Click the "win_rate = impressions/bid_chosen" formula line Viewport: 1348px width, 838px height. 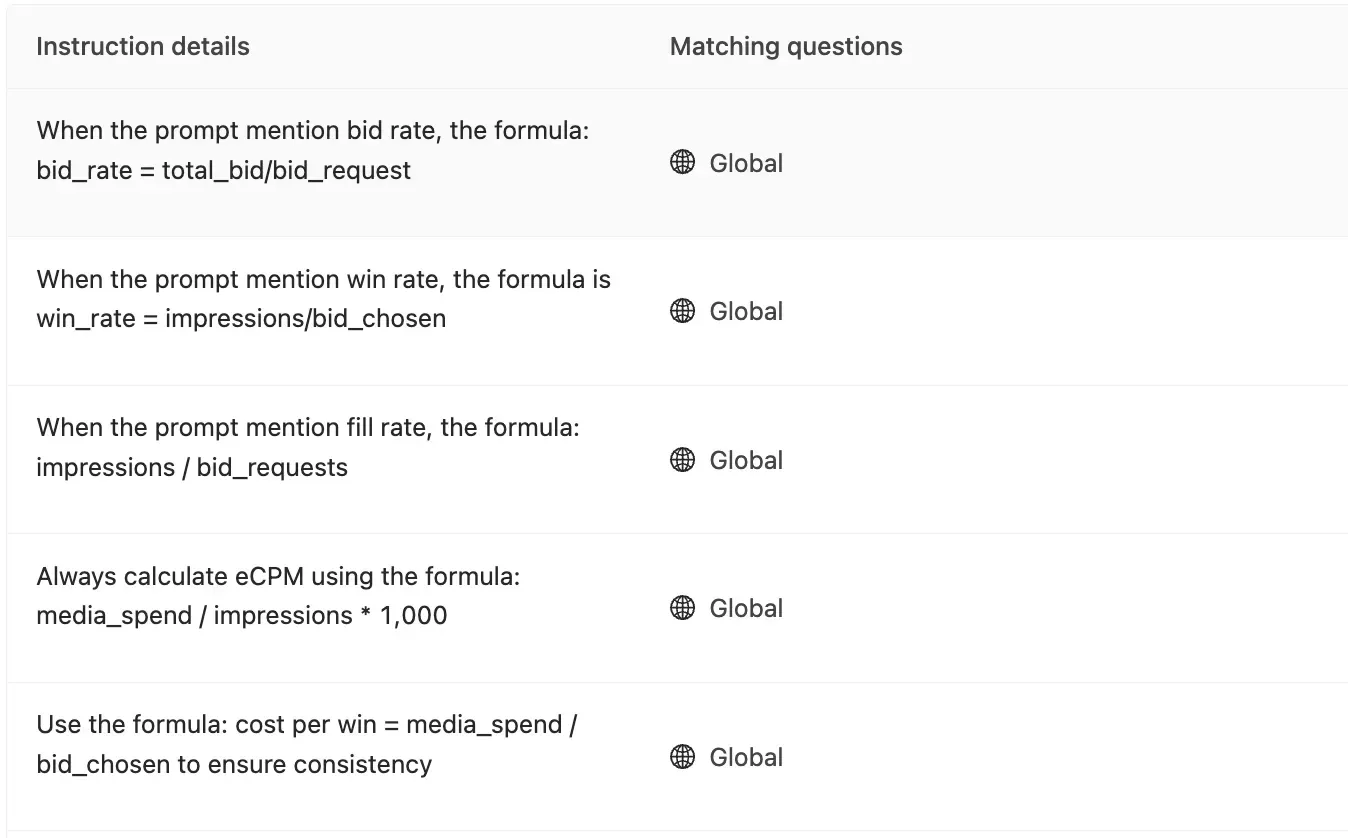pyautogui.click(x=241, y=319)
